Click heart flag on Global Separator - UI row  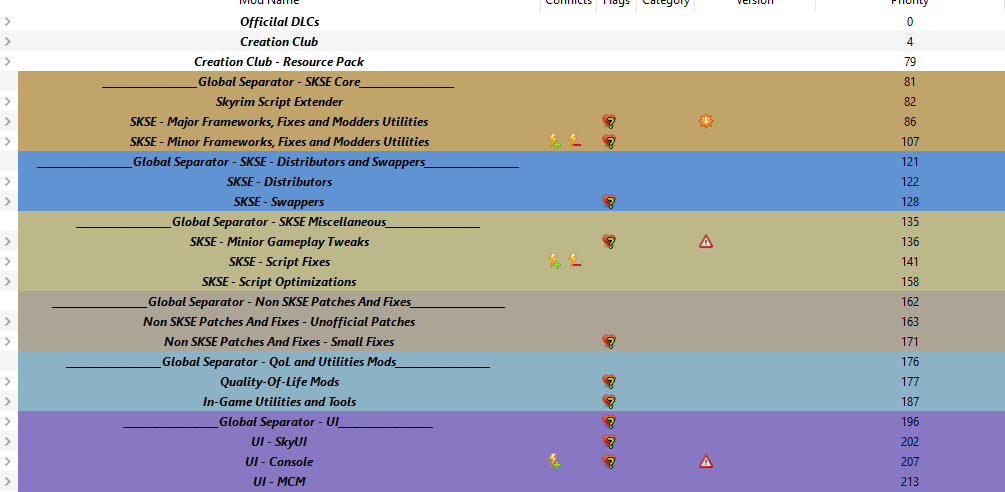pos(610,422)
